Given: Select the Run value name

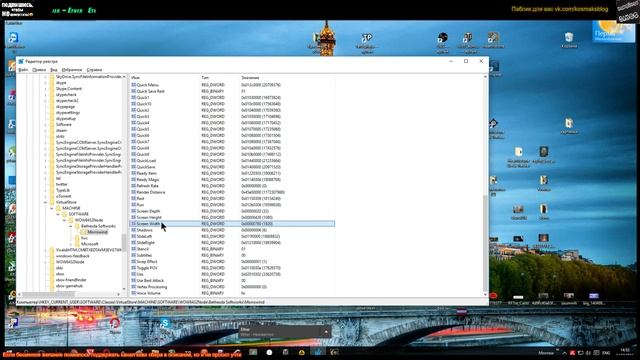Looking at the screenshot, I should point(140,204).
